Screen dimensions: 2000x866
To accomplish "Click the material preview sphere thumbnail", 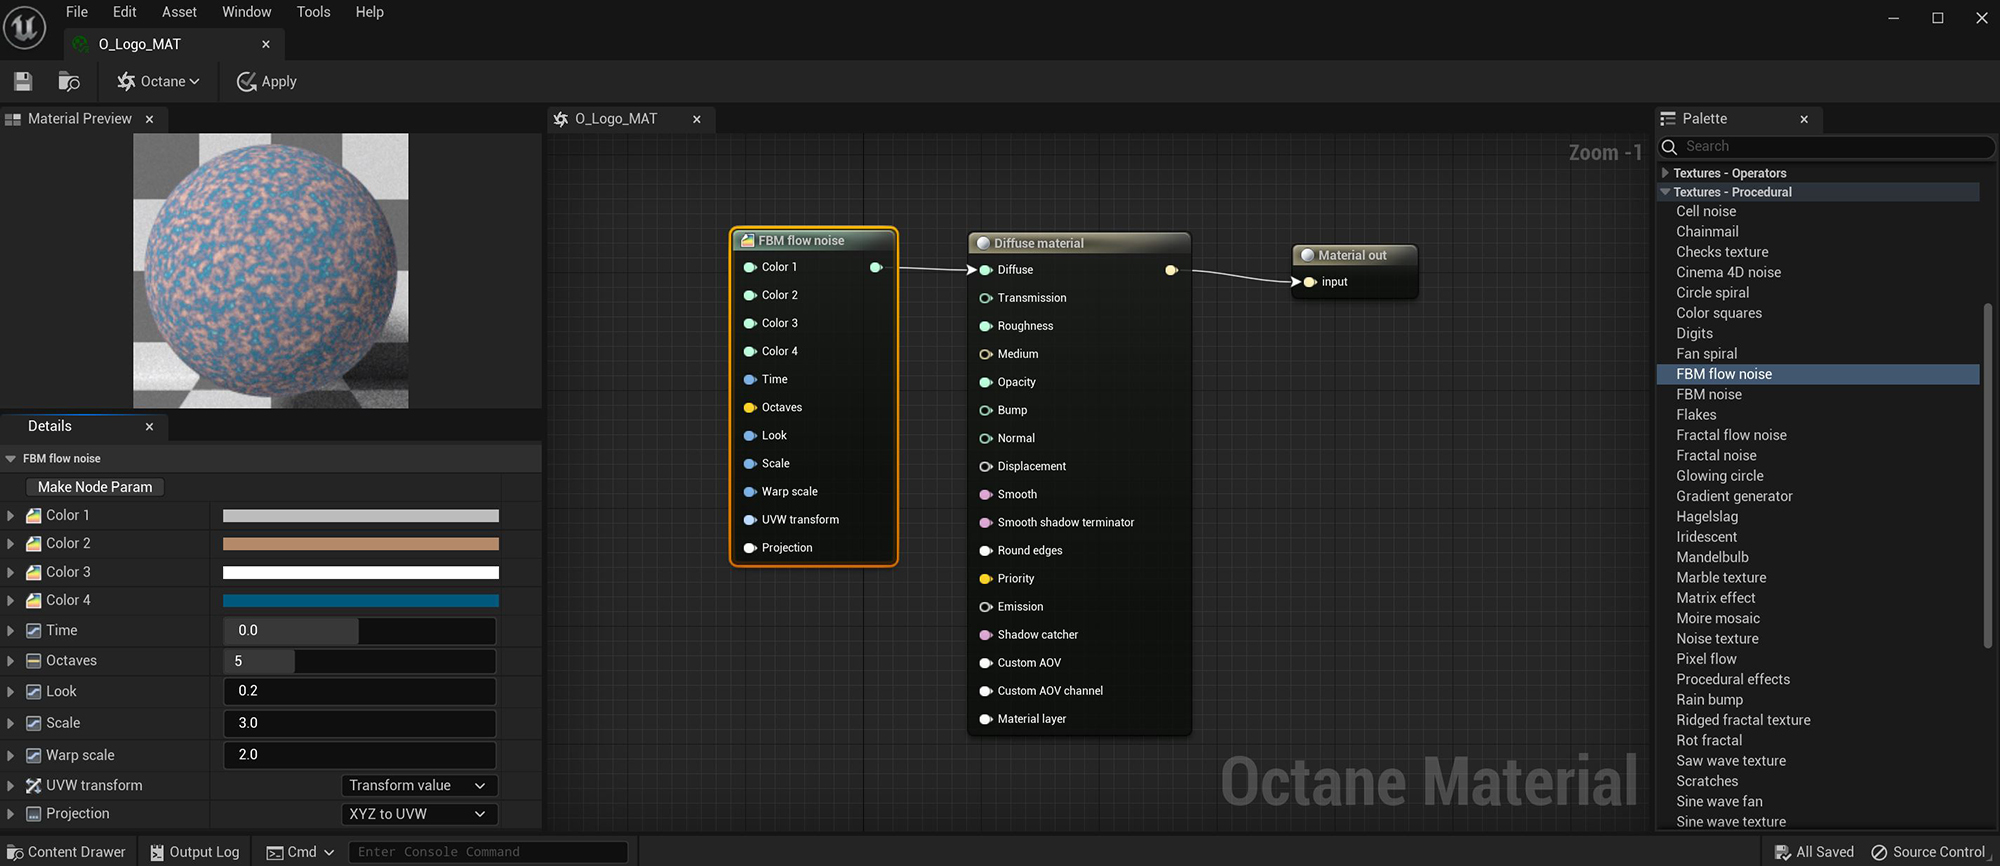I will click(x=271, y=271).
